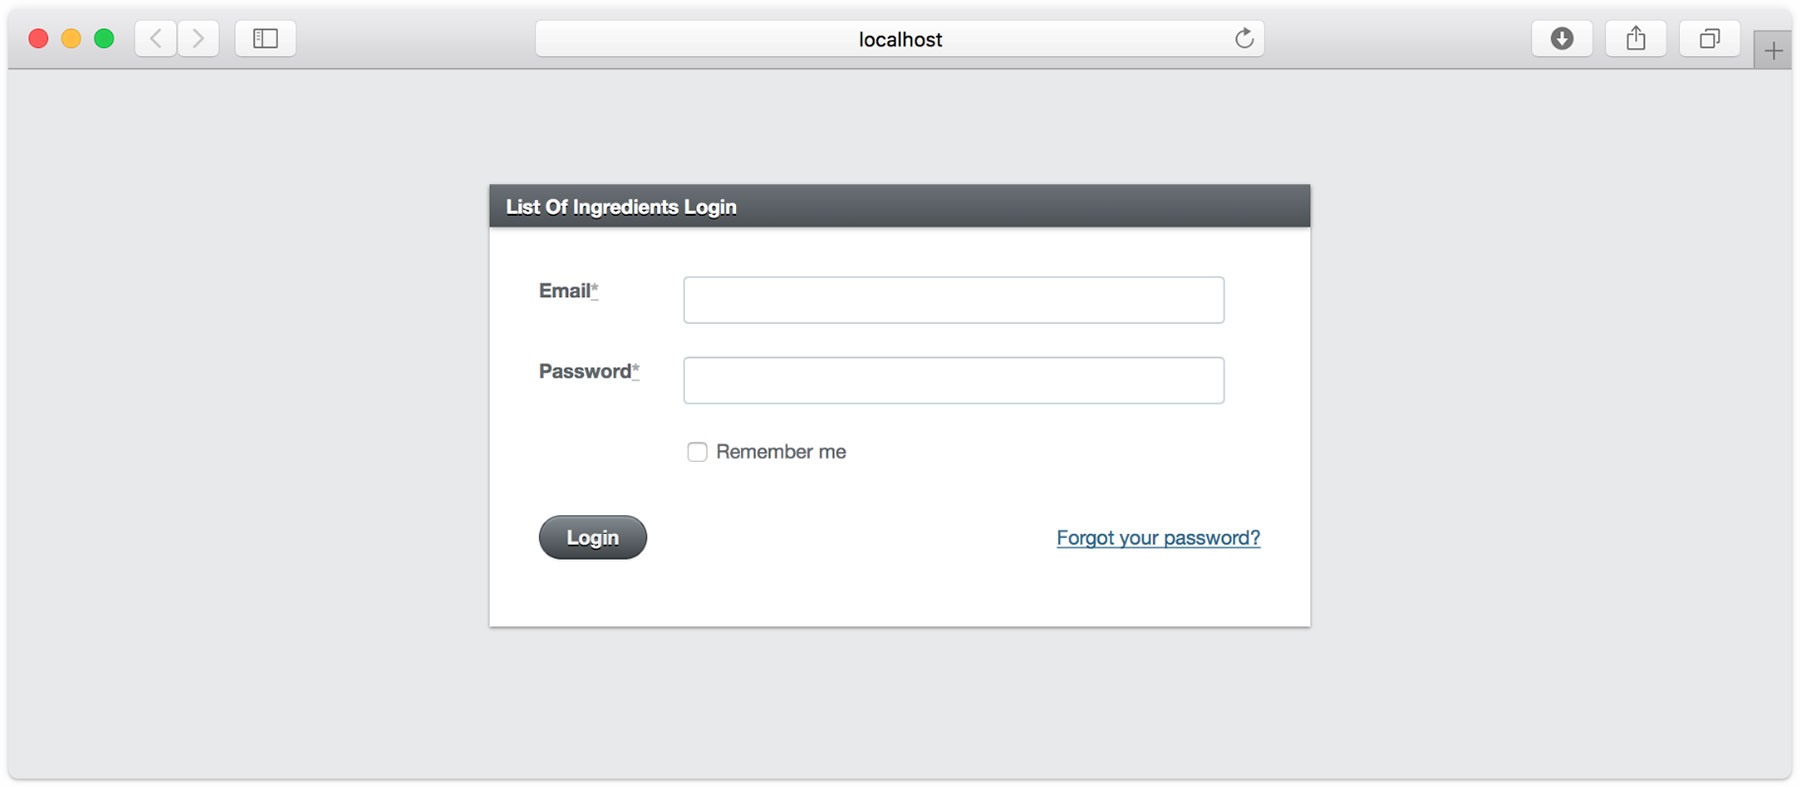Screen dimensions: 1800x787
Task: Enable the Remember me checkbox
Action: [x=697, y=452]
